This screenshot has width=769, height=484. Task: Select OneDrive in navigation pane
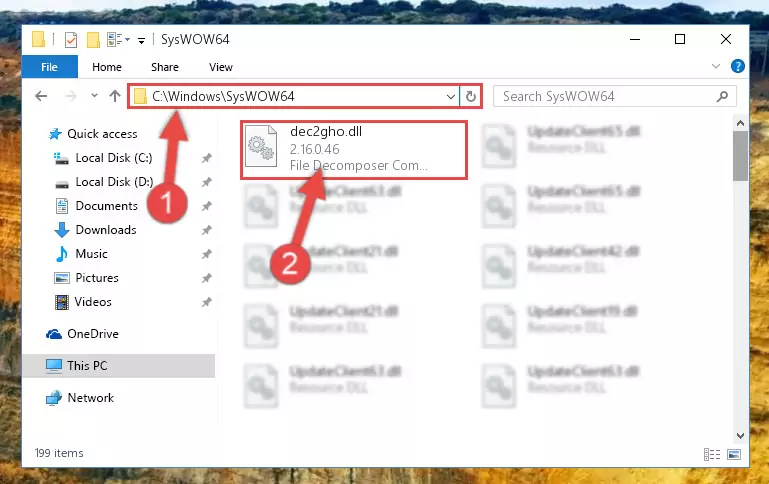click(93, 334)
